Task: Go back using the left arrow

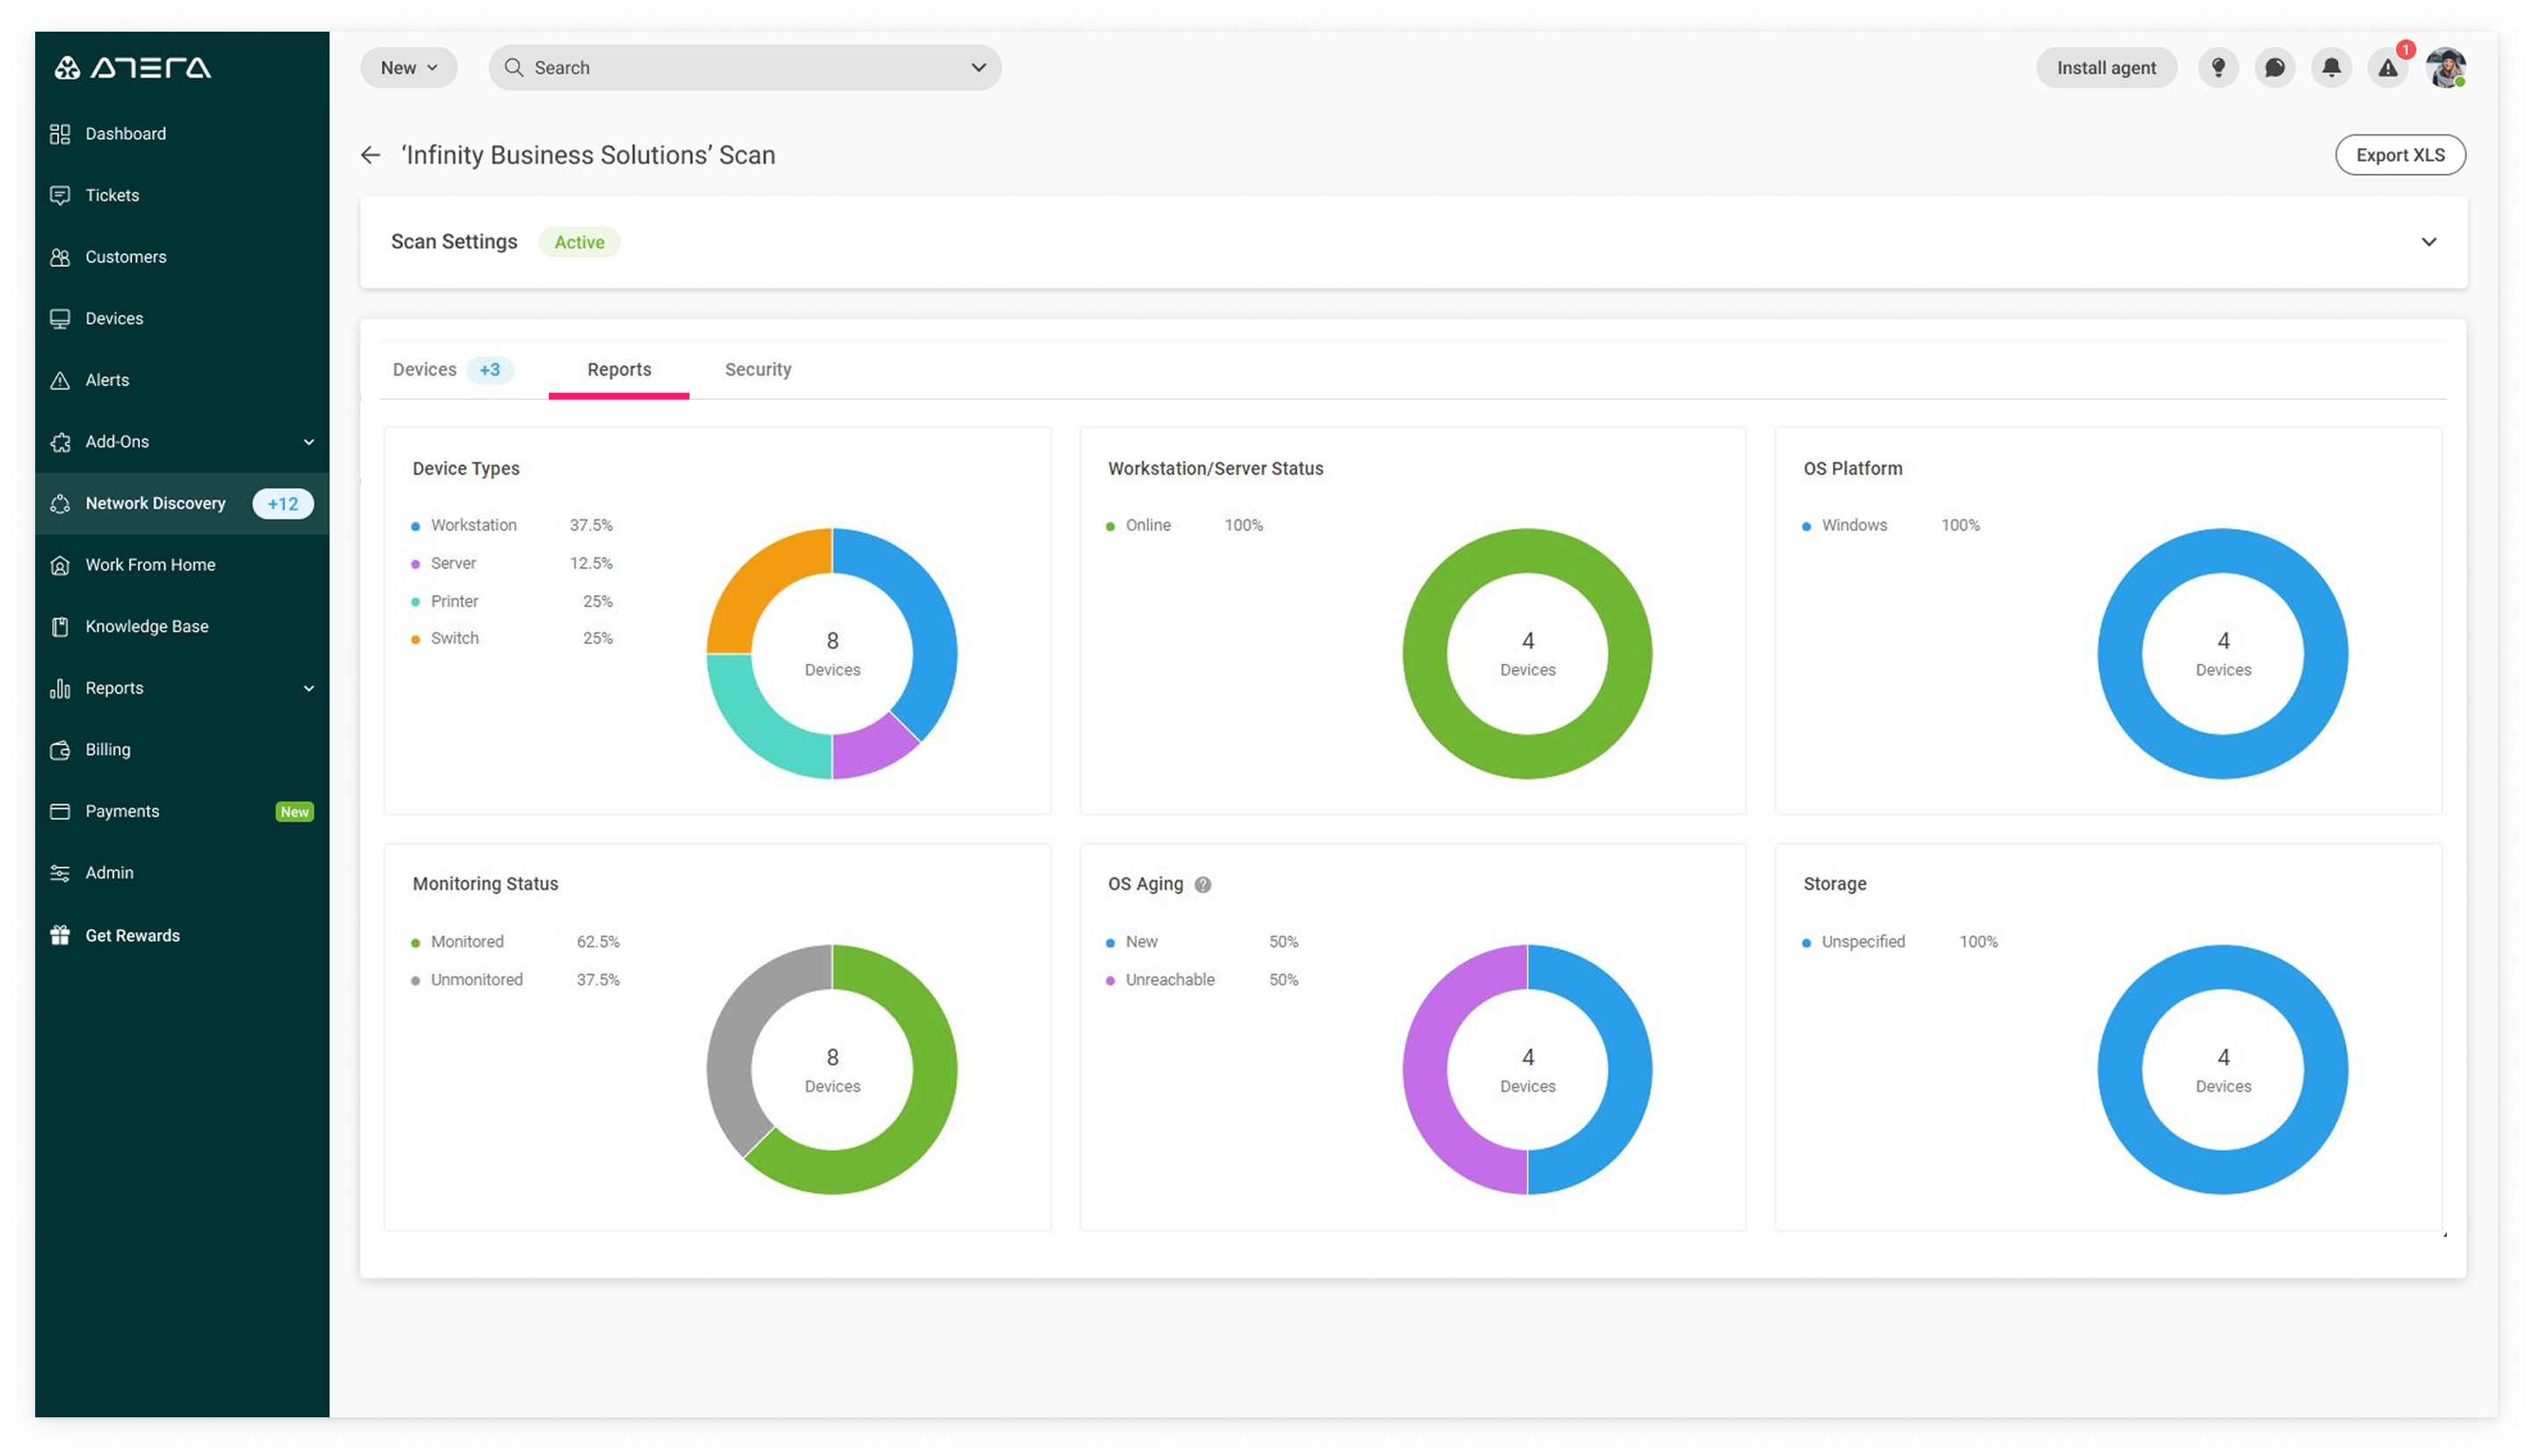Action: [371, 155]
